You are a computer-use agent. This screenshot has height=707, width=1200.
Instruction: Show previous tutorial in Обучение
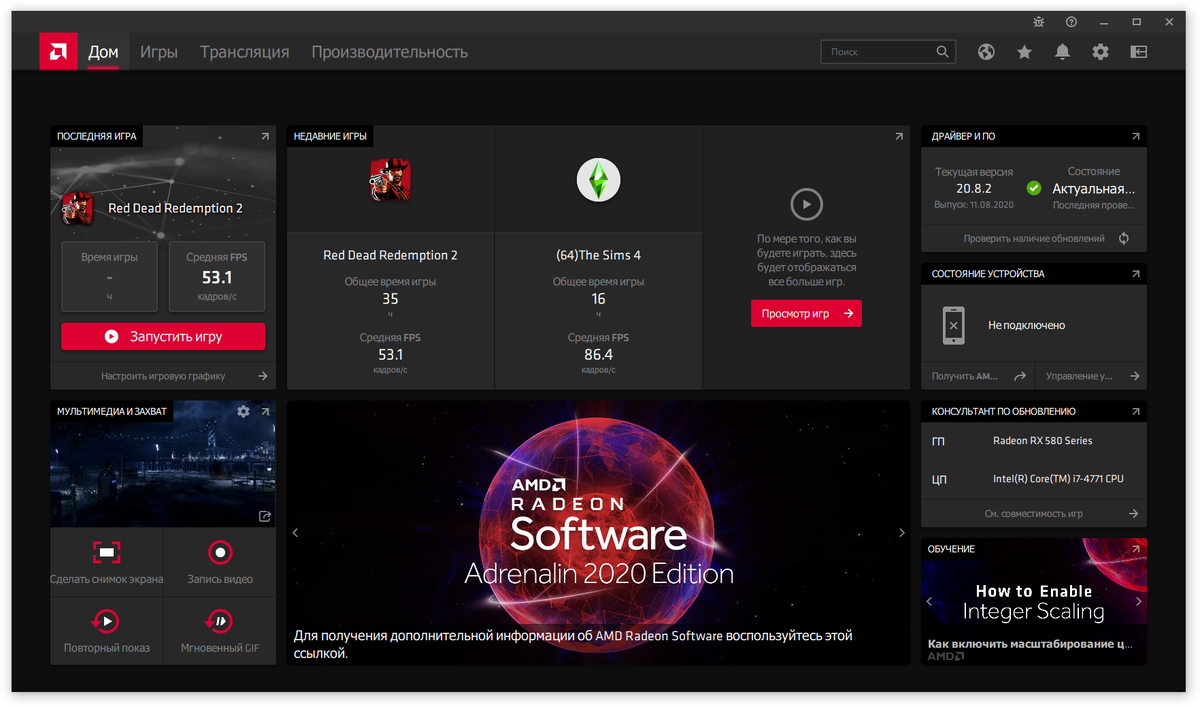coord(930,602)
